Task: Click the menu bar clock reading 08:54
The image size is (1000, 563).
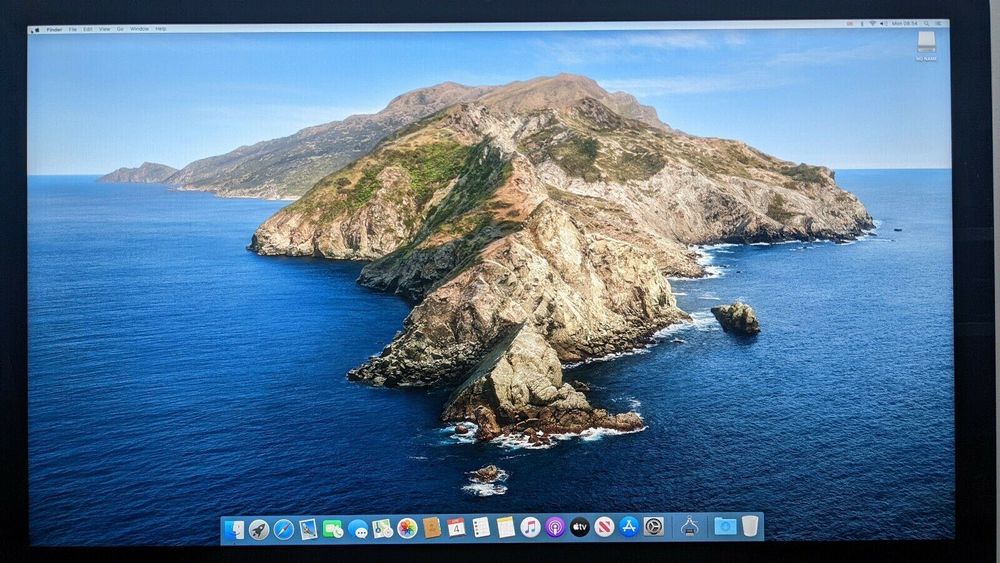Action: 904,24
